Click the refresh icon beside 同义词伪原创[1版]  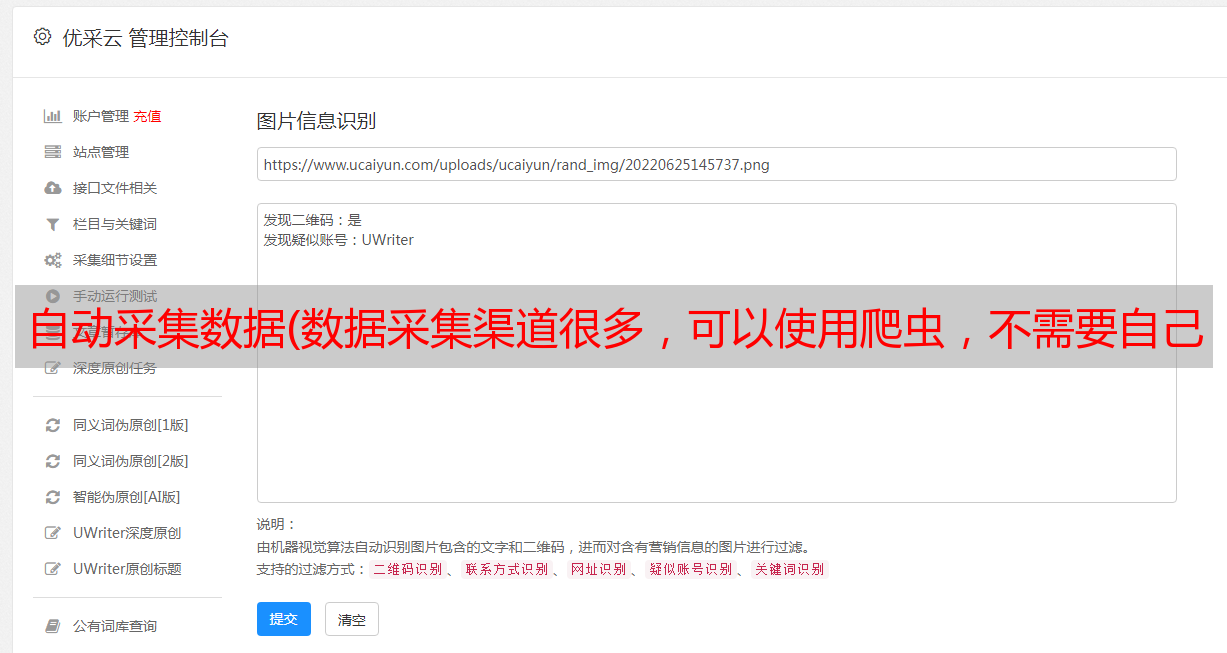53,425
